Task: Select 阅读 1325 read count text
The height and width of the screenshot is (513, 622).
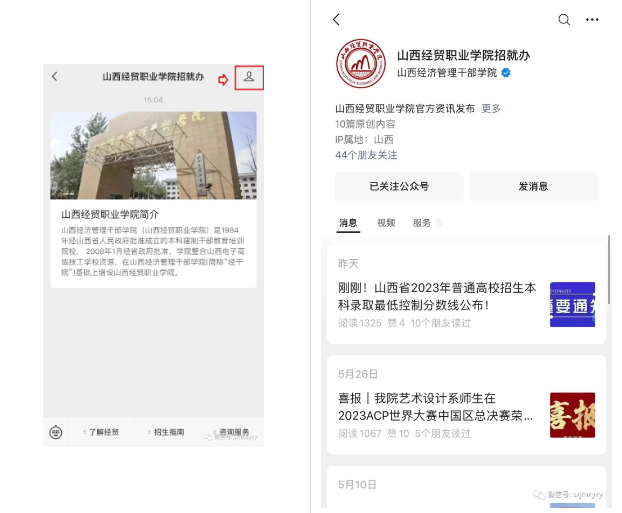Action: (x=359, y=323)
